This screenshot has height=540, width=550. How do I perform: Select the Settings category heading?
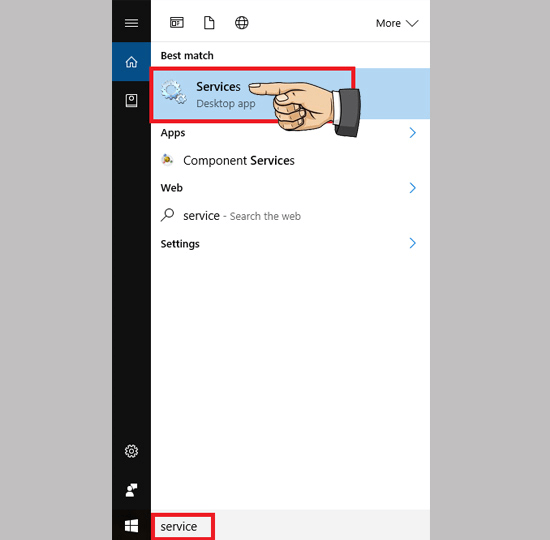click(x=180, y=244)
